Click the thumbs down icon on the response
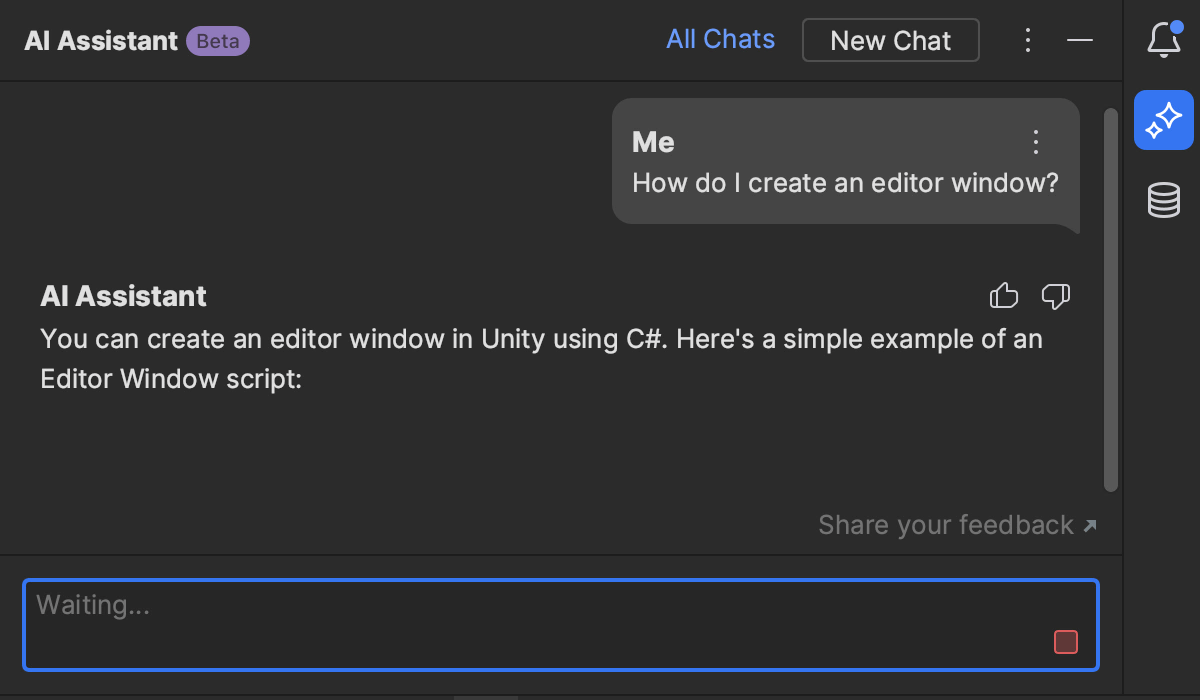 click(1056, 296)
